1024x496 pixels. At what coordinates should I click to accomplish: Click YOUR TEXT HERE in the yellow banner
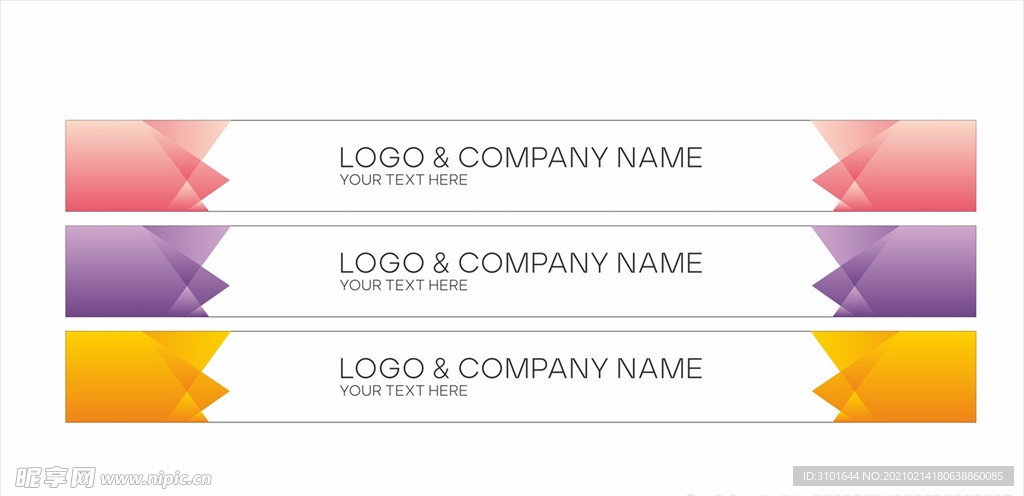(x=404, y=391)
